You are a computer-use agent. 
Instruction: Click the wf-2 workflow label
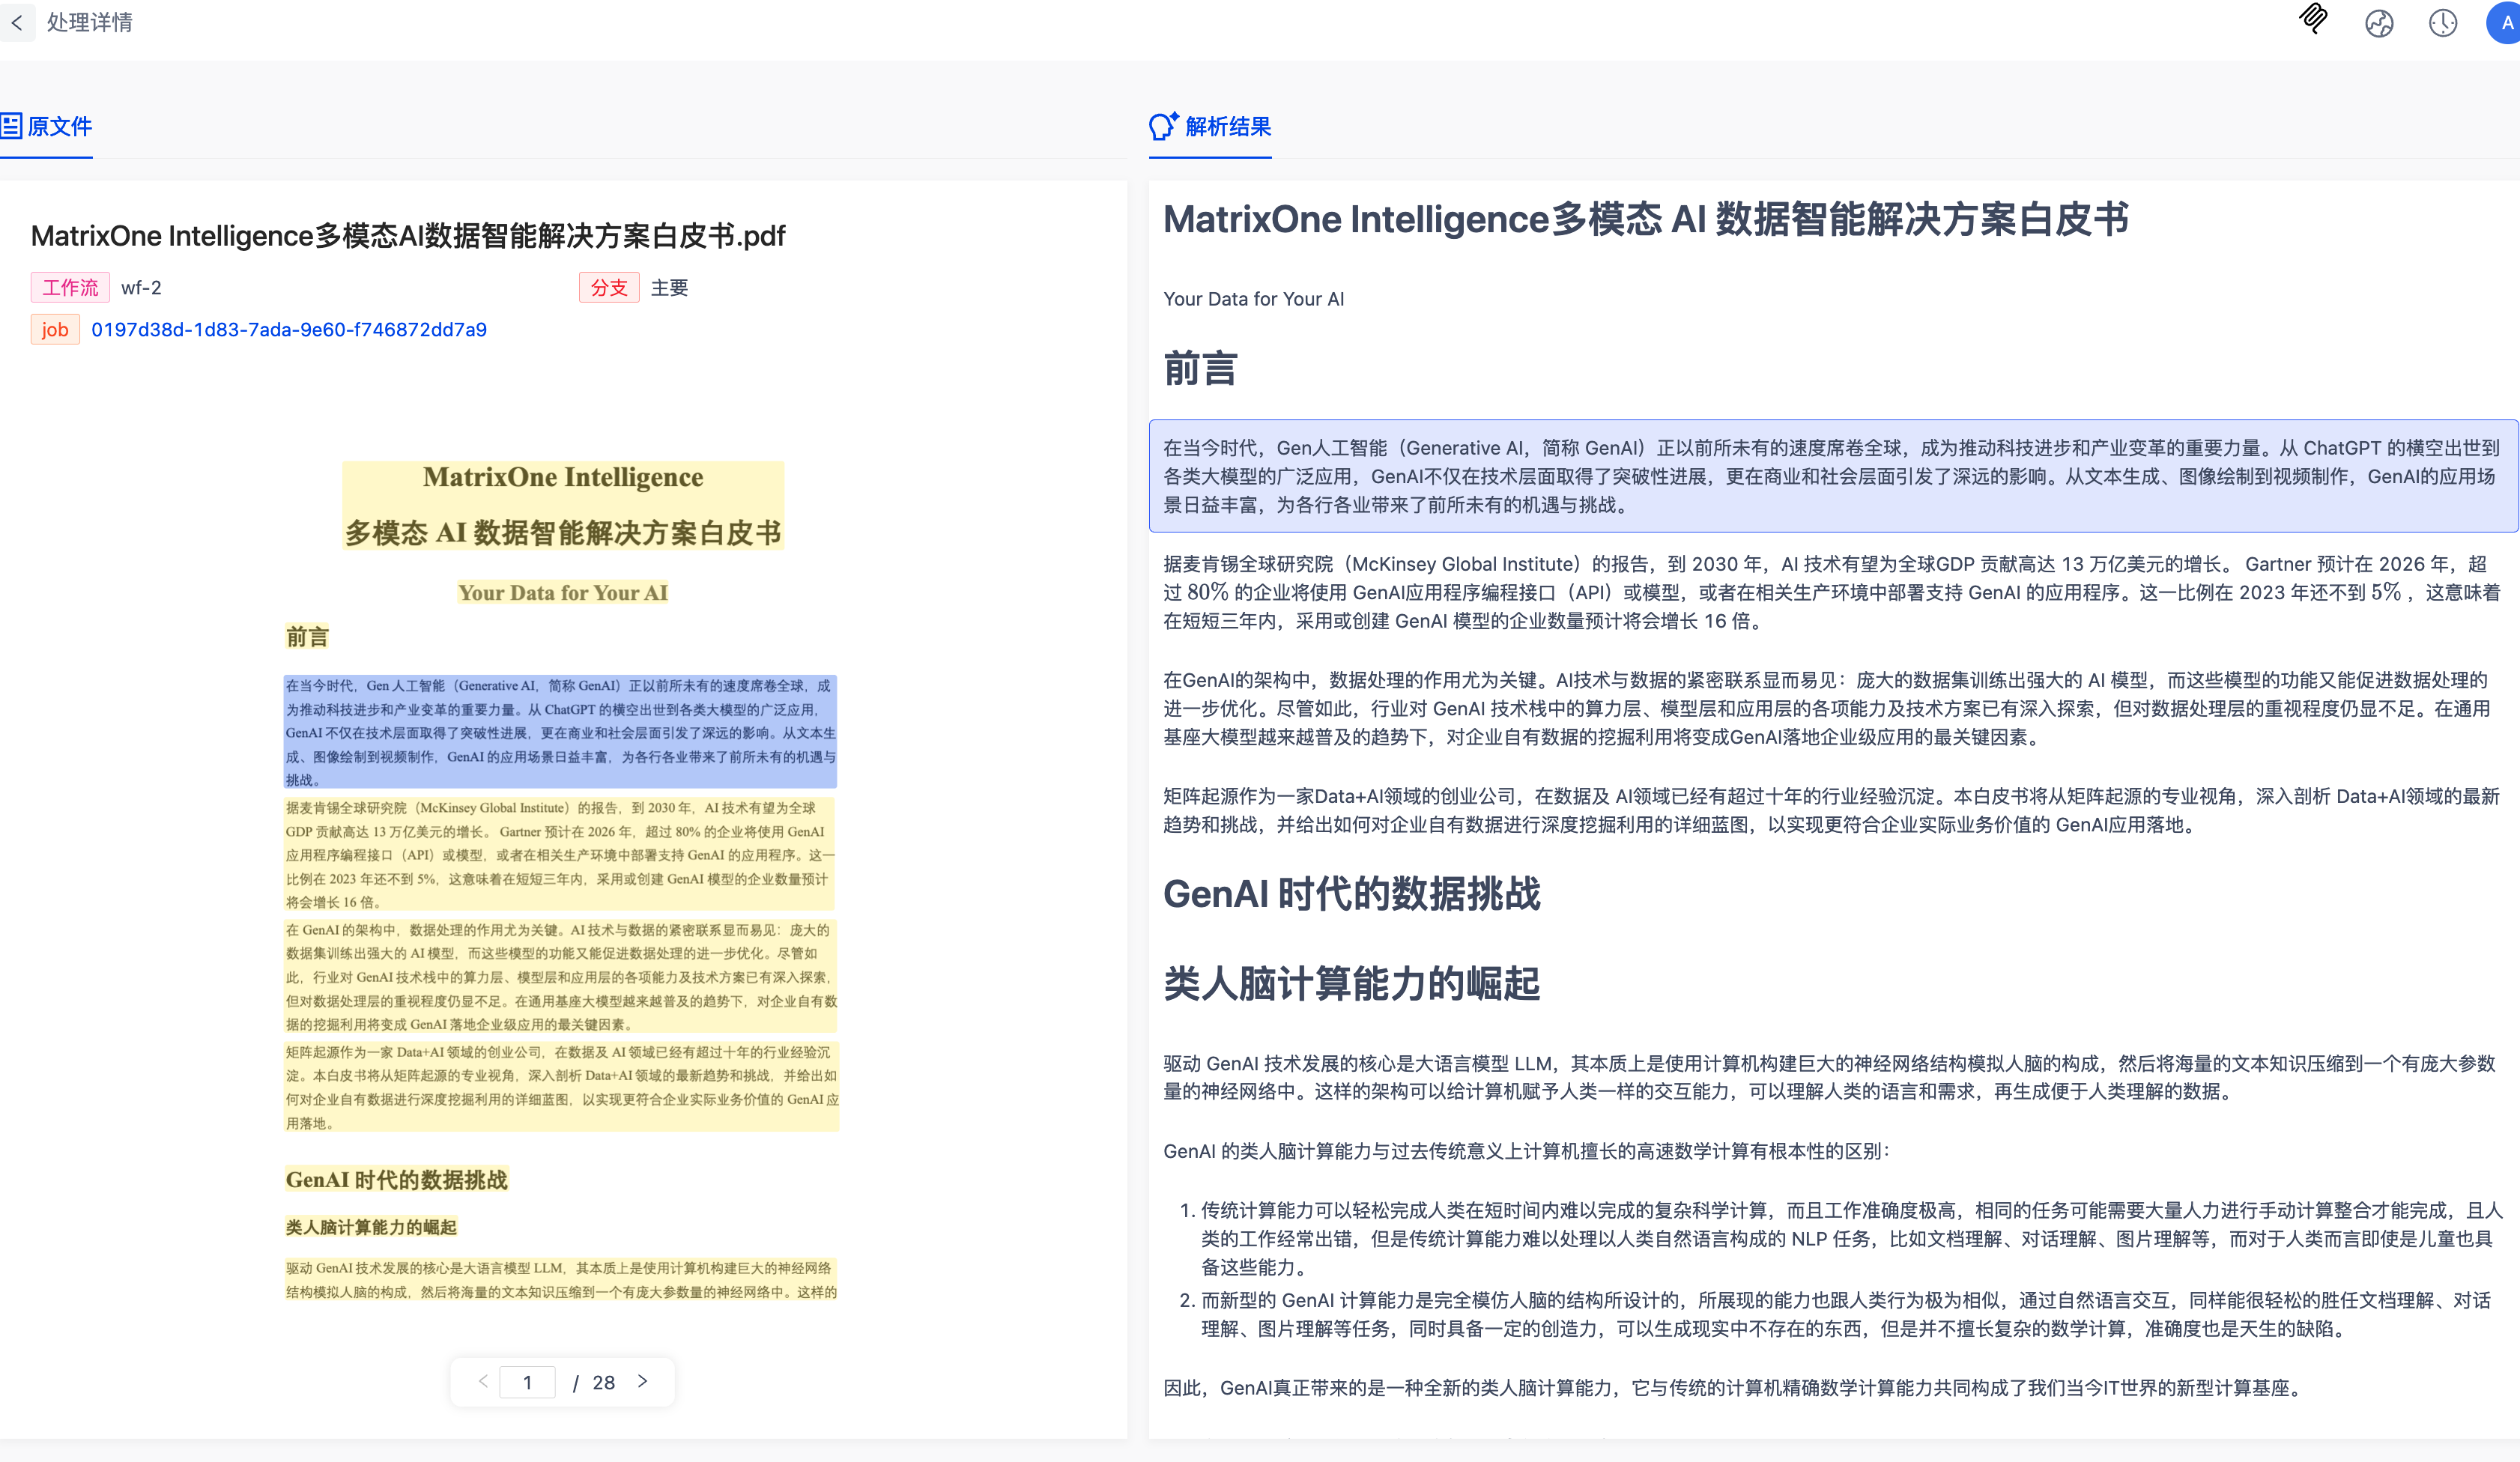[141, 287]
